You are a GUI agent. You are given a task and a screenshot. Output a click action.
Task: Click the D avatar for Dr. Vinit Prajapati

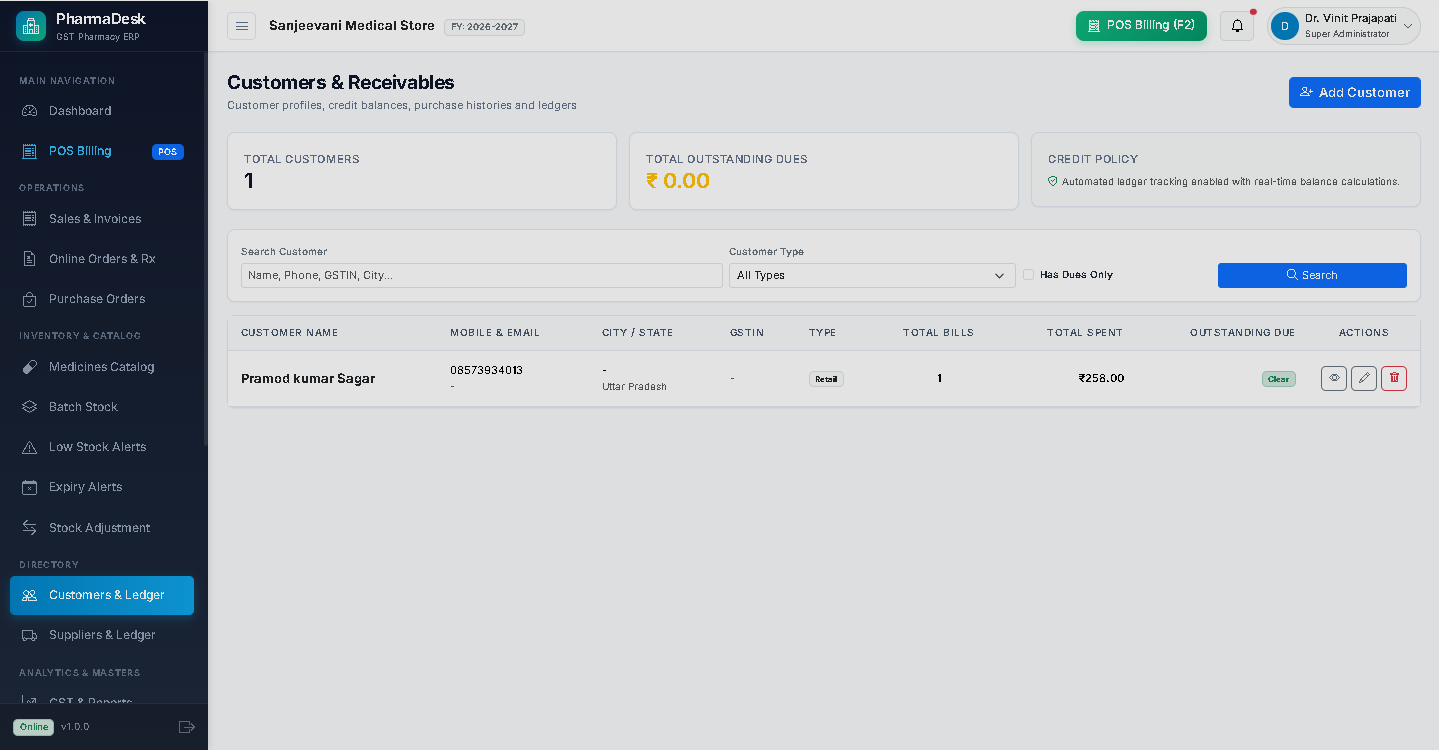pyautogui.click(x=1285, y=26)
